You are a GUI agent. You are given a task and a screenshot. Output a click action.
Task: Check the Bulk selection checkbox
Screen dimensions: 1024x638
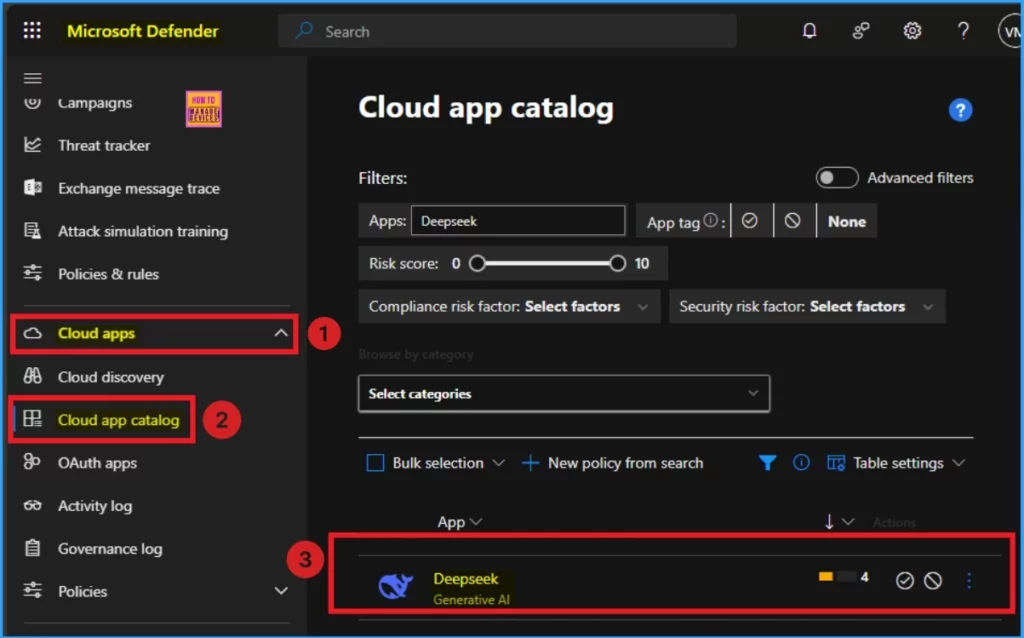click(376, 463)
